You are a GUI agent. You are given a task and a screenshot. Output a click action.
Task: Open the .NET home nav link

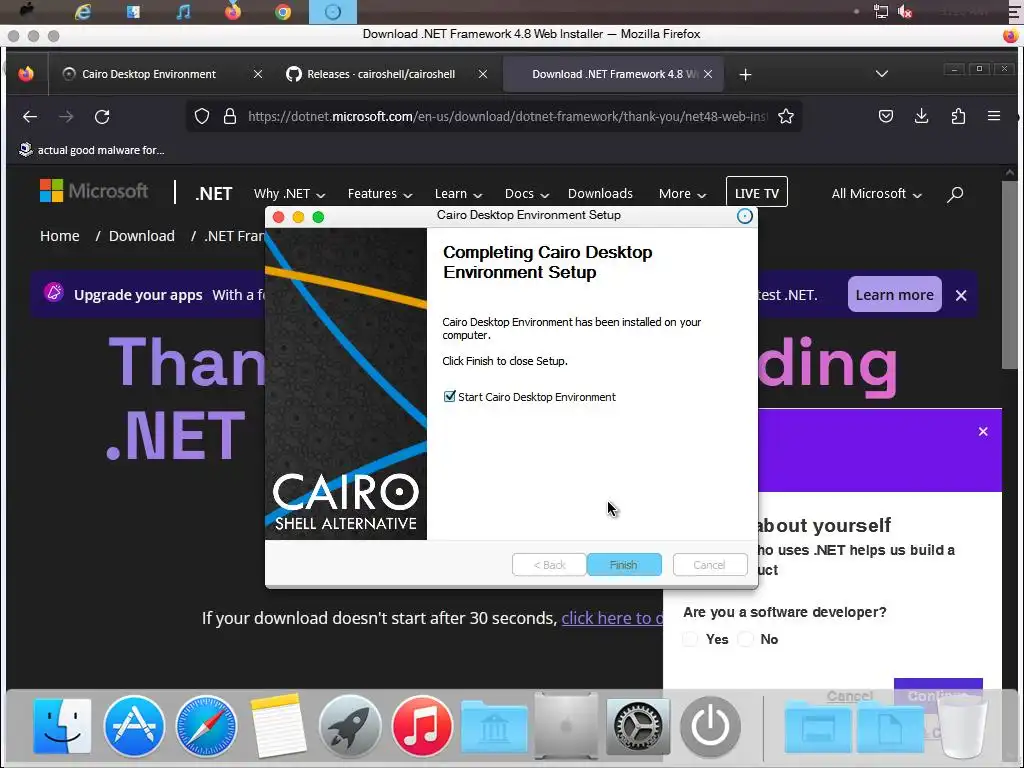214,194
